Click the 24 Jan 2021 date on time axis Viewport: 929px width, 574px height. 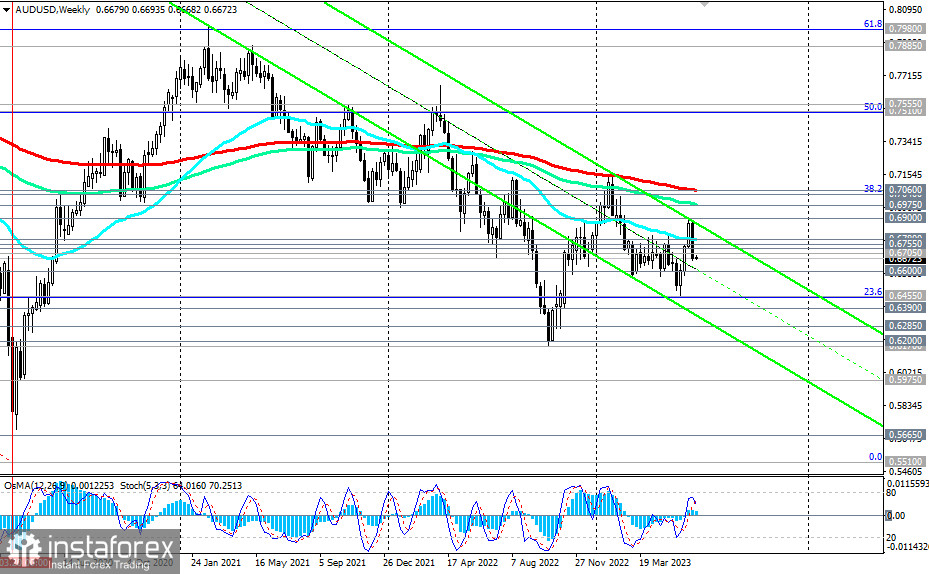216,562
